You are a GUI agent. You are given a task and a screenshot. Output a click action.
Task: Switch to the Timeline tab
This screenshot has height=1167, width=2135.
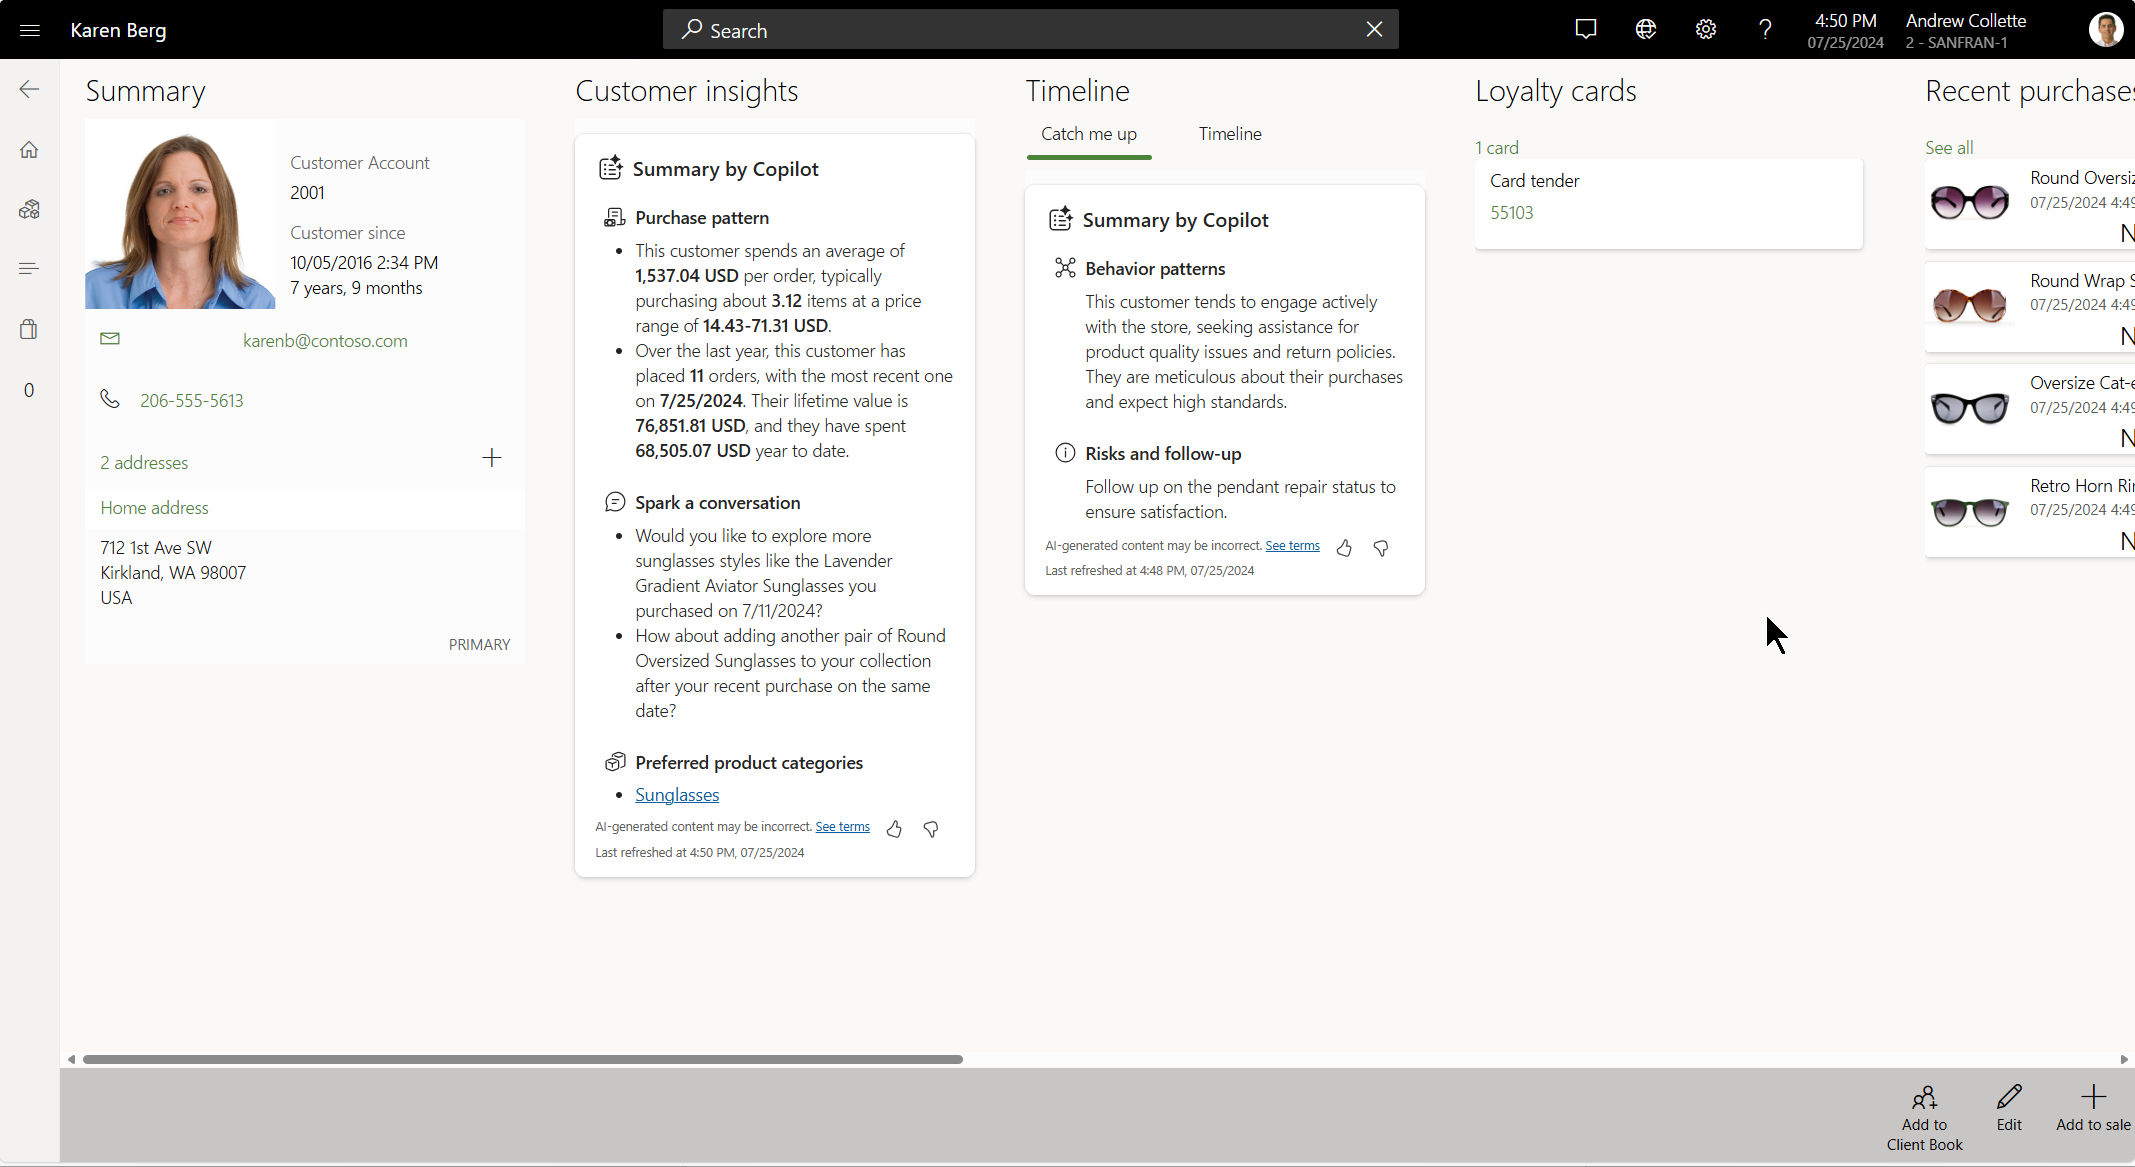(1230, 134)
